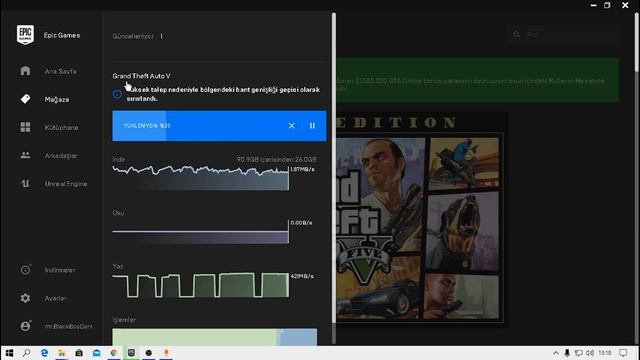Open the İndirmeler downloads icon
640x360 pixels.
click(25, 270)
